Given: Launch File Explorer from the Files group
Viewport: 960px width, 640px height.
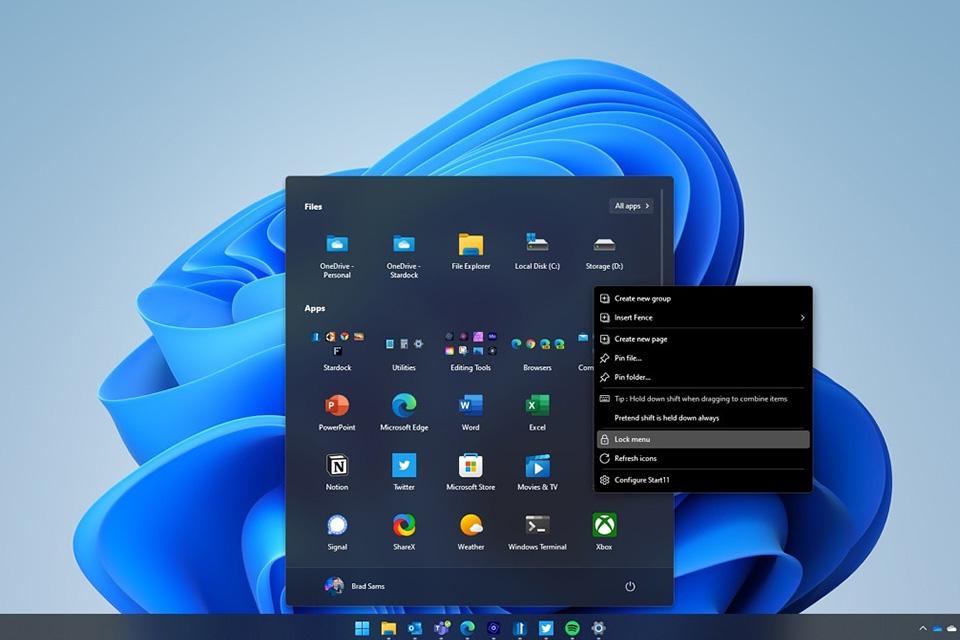Looking at the screenshot, I should tap(470, 251).
